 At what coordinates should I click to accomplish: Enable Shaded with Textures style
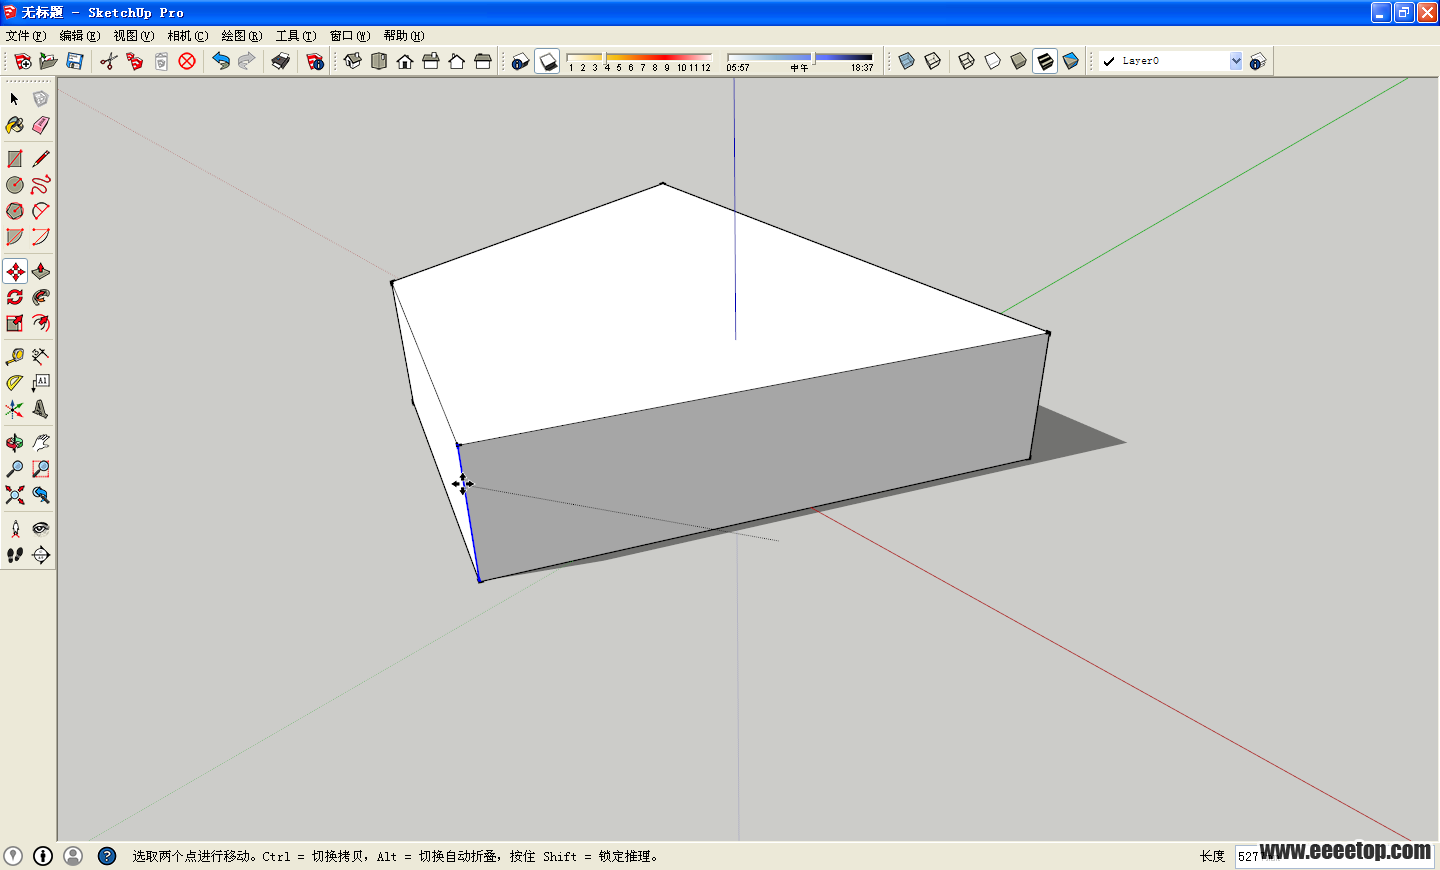(1045, 61)
